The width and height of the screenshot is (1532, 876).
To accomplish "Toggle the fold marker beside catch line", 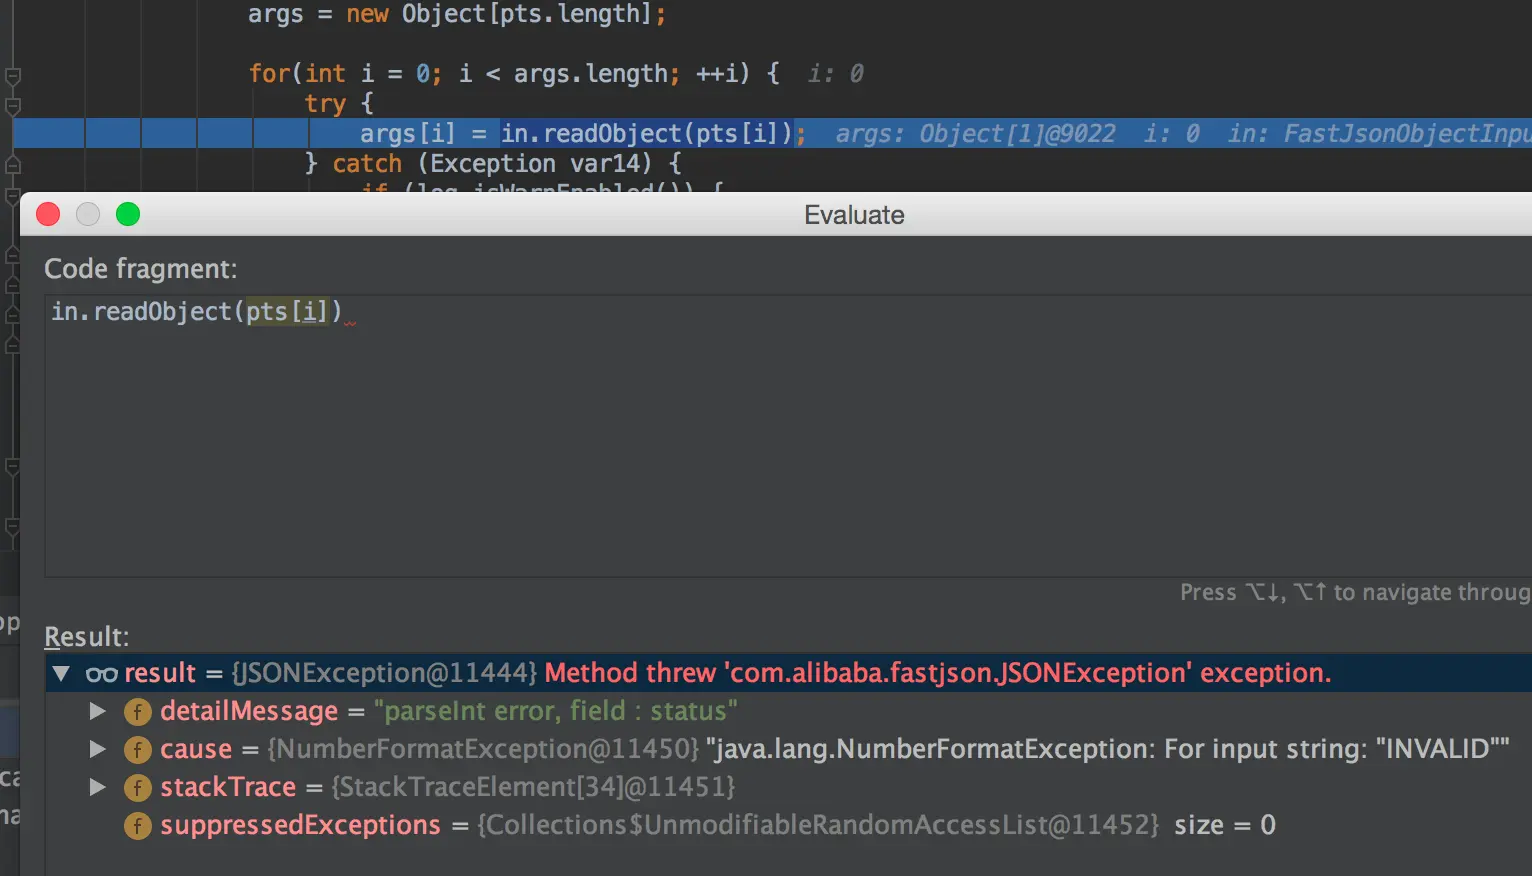I will click(13, 165).
